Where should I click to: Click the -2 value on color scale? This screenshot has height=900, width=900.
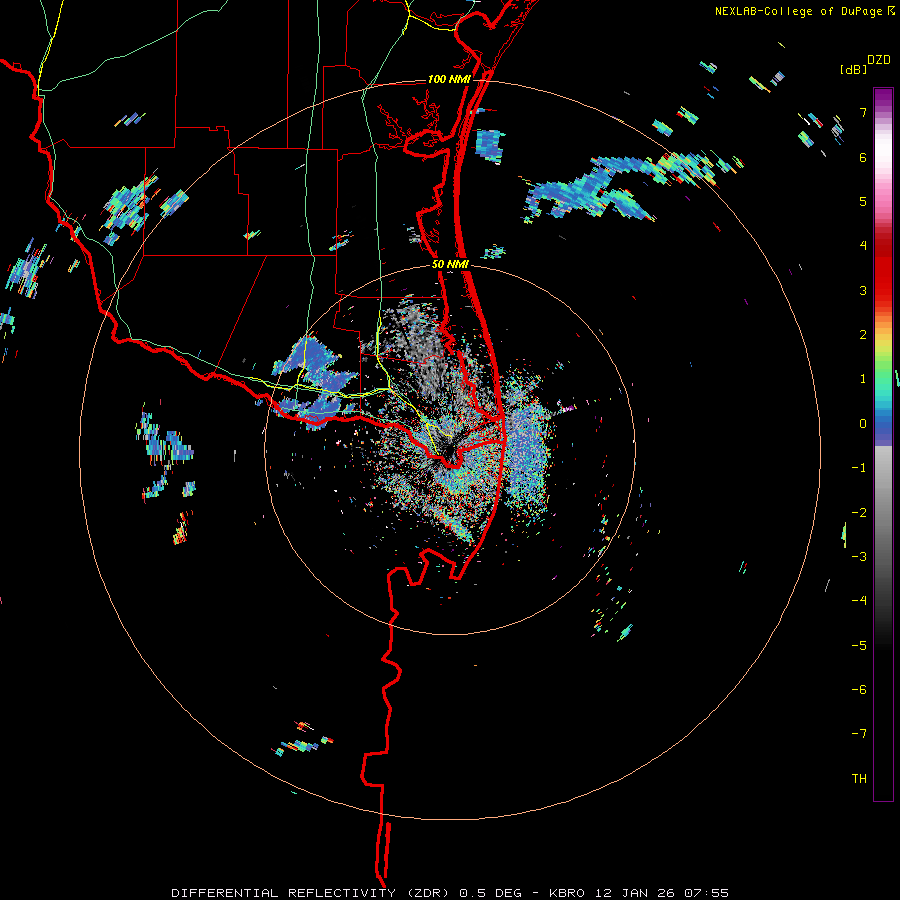pyautogui.click(x=859, y=512)
